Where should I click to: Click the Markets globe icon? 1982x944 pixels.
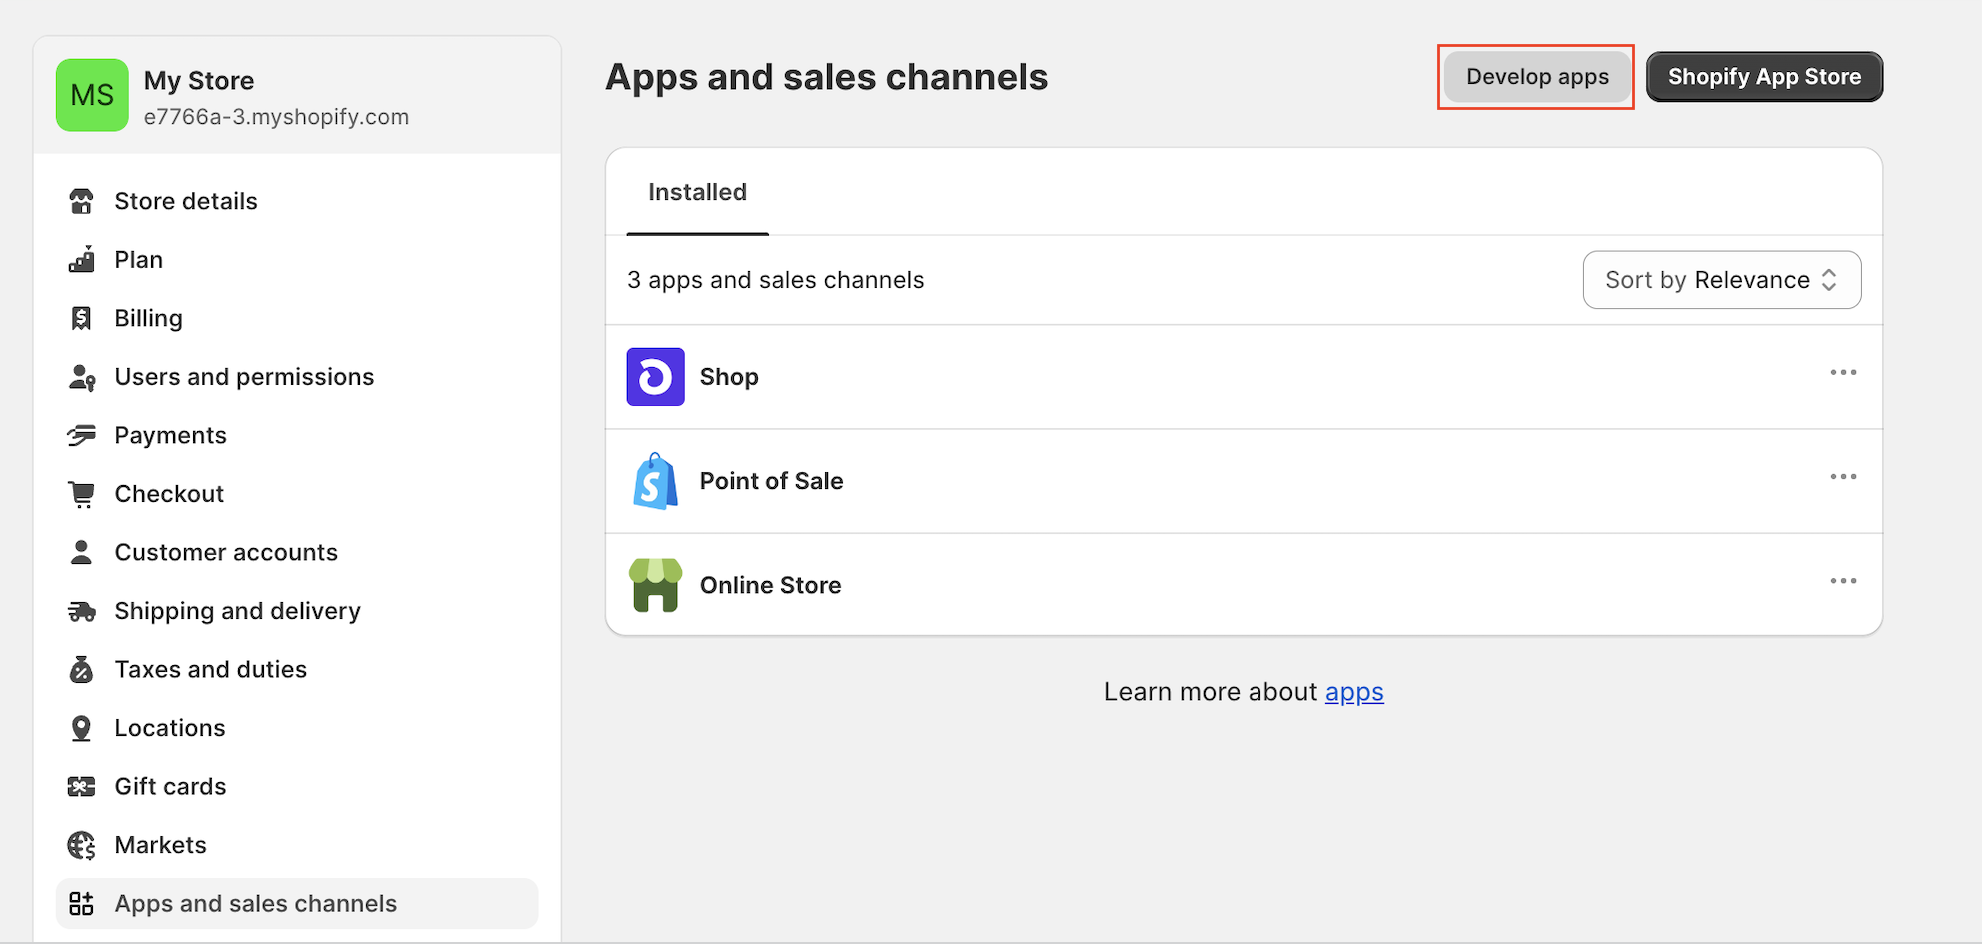click(81, 845)
